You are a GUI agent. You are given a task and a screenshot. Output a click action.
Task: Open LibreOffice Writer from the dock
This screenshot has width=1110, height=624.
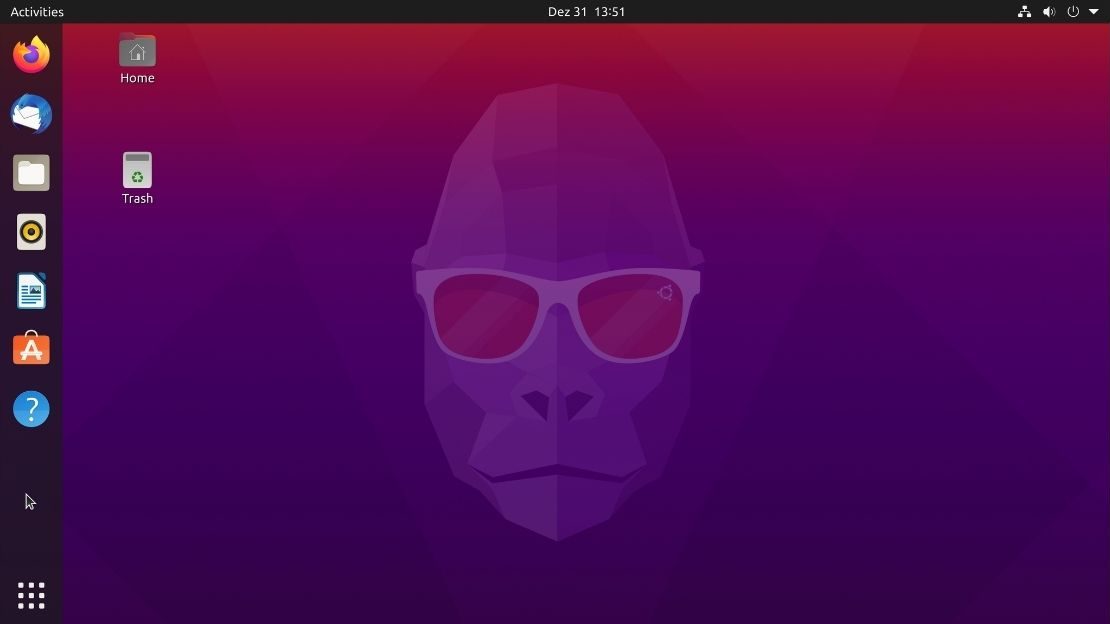pyautogui.click(x=31, y=291)
